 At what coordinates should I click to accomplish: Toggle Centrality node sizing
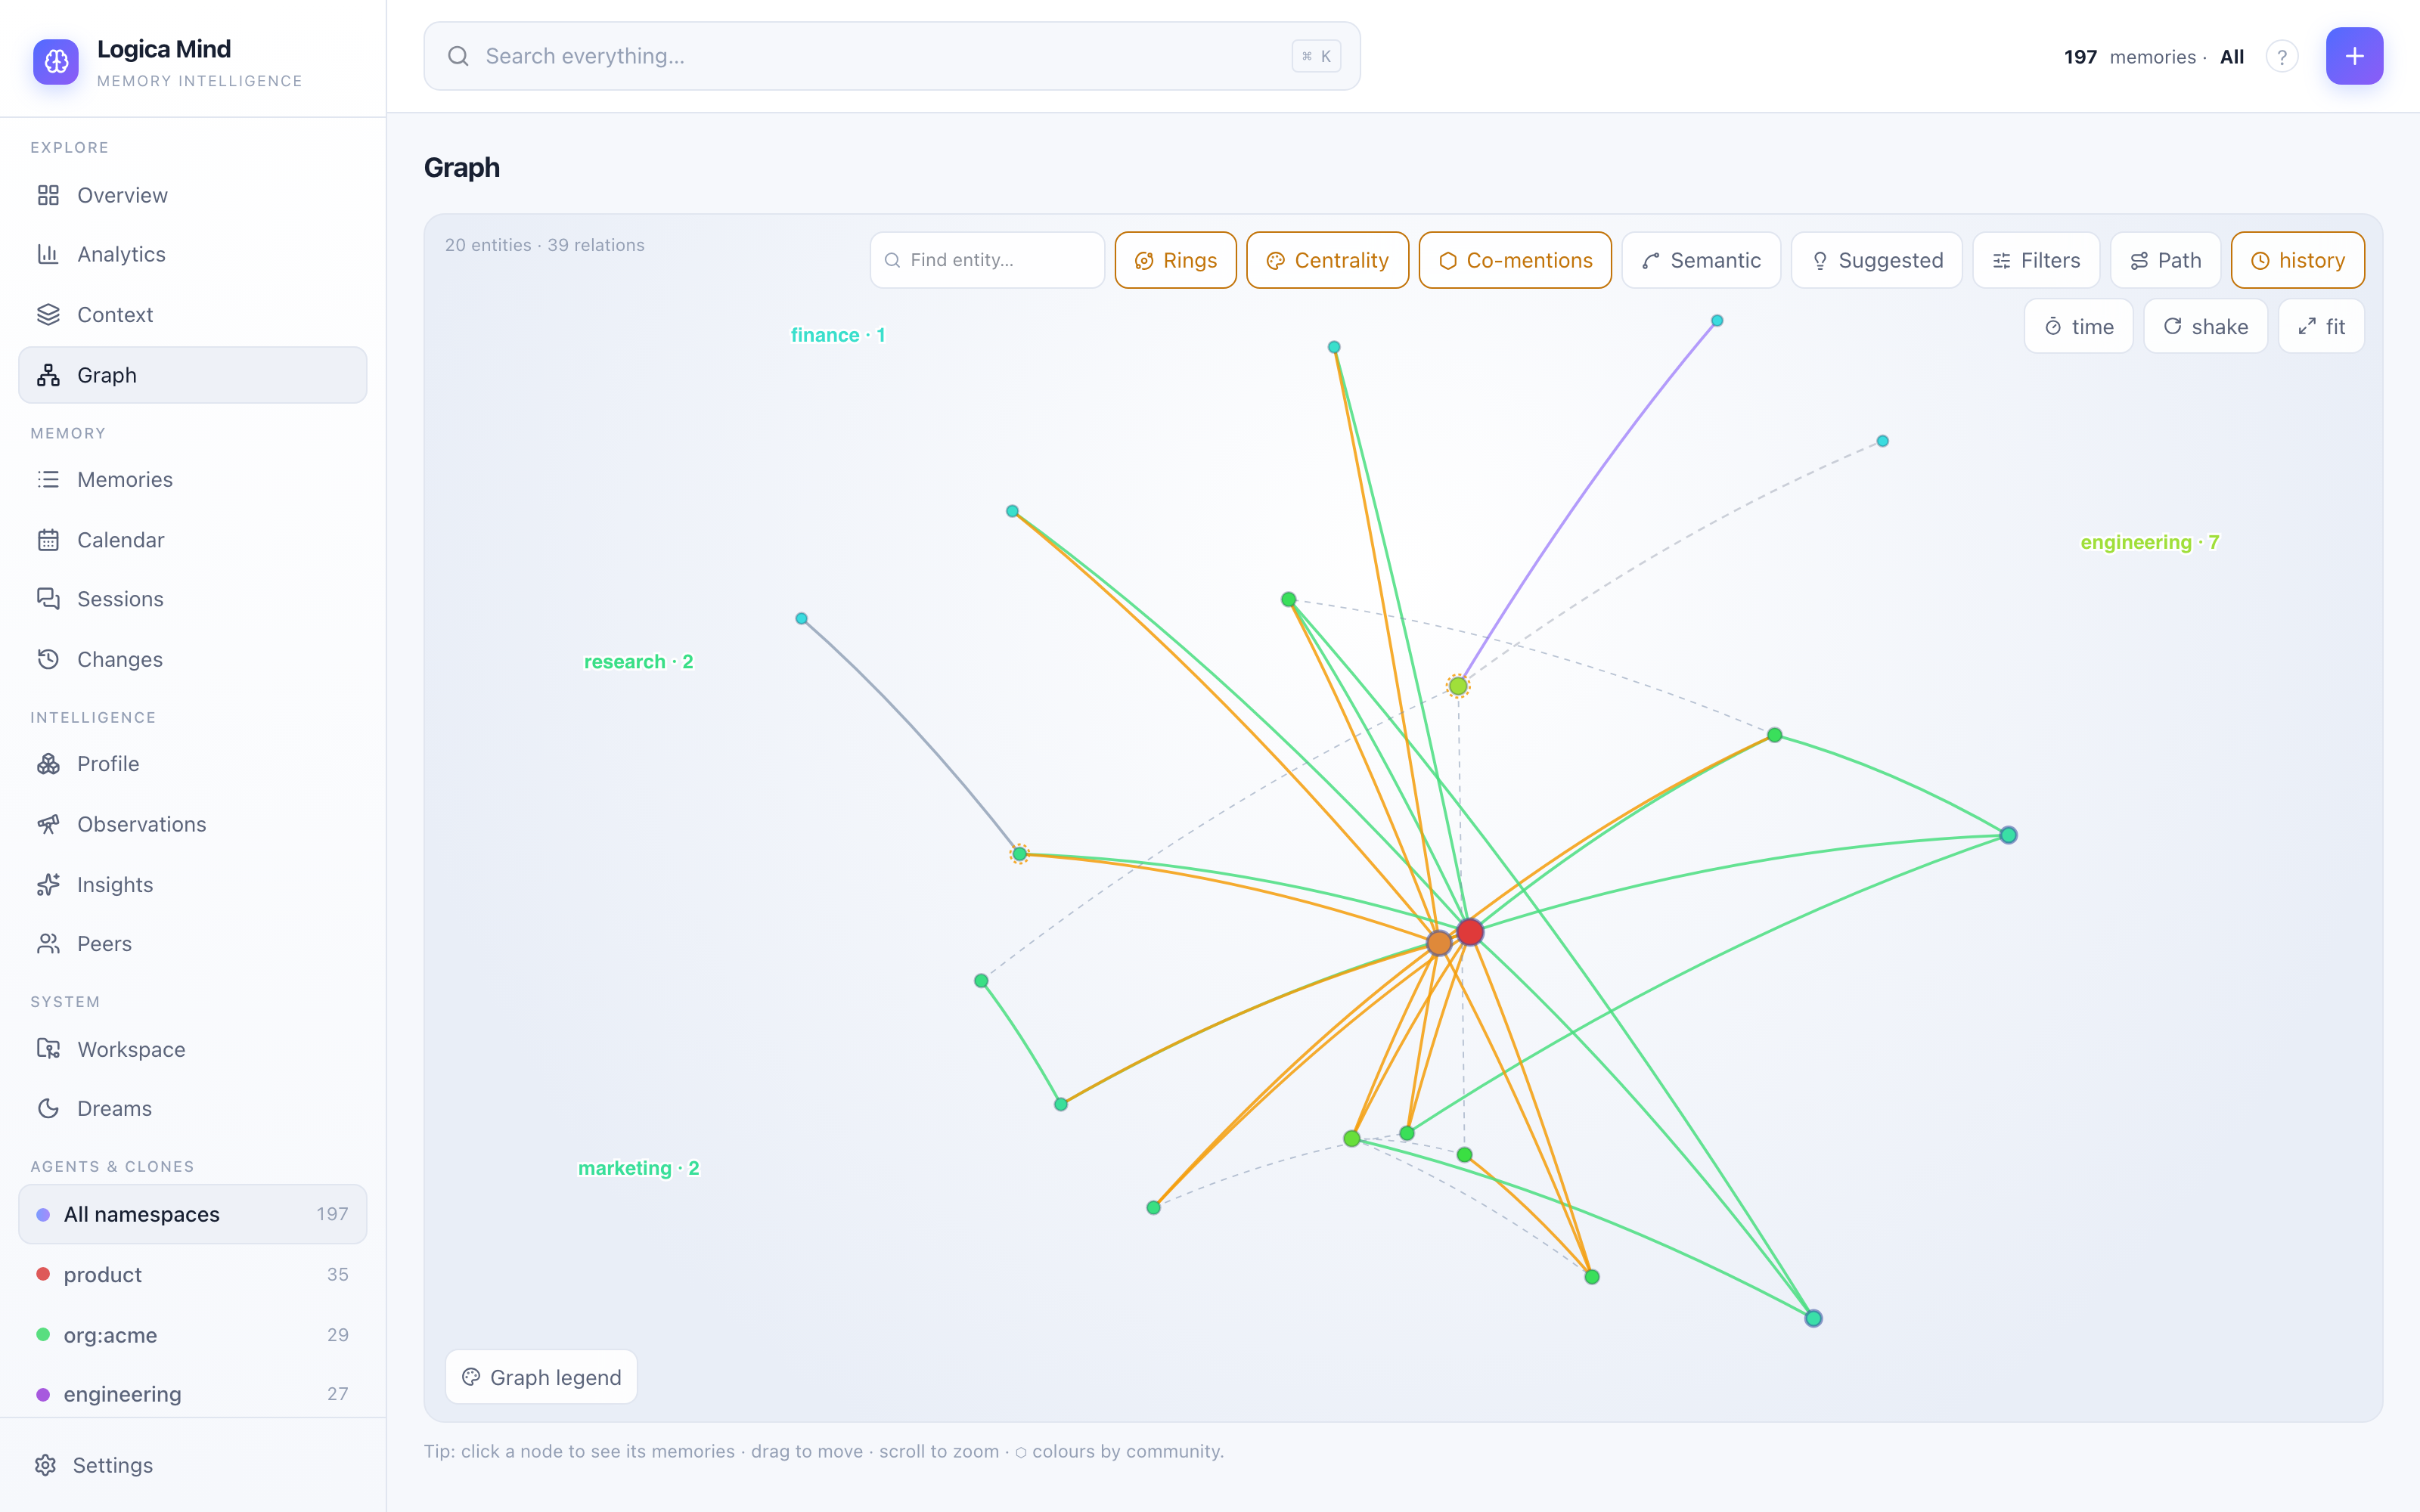pos(1327,260)
